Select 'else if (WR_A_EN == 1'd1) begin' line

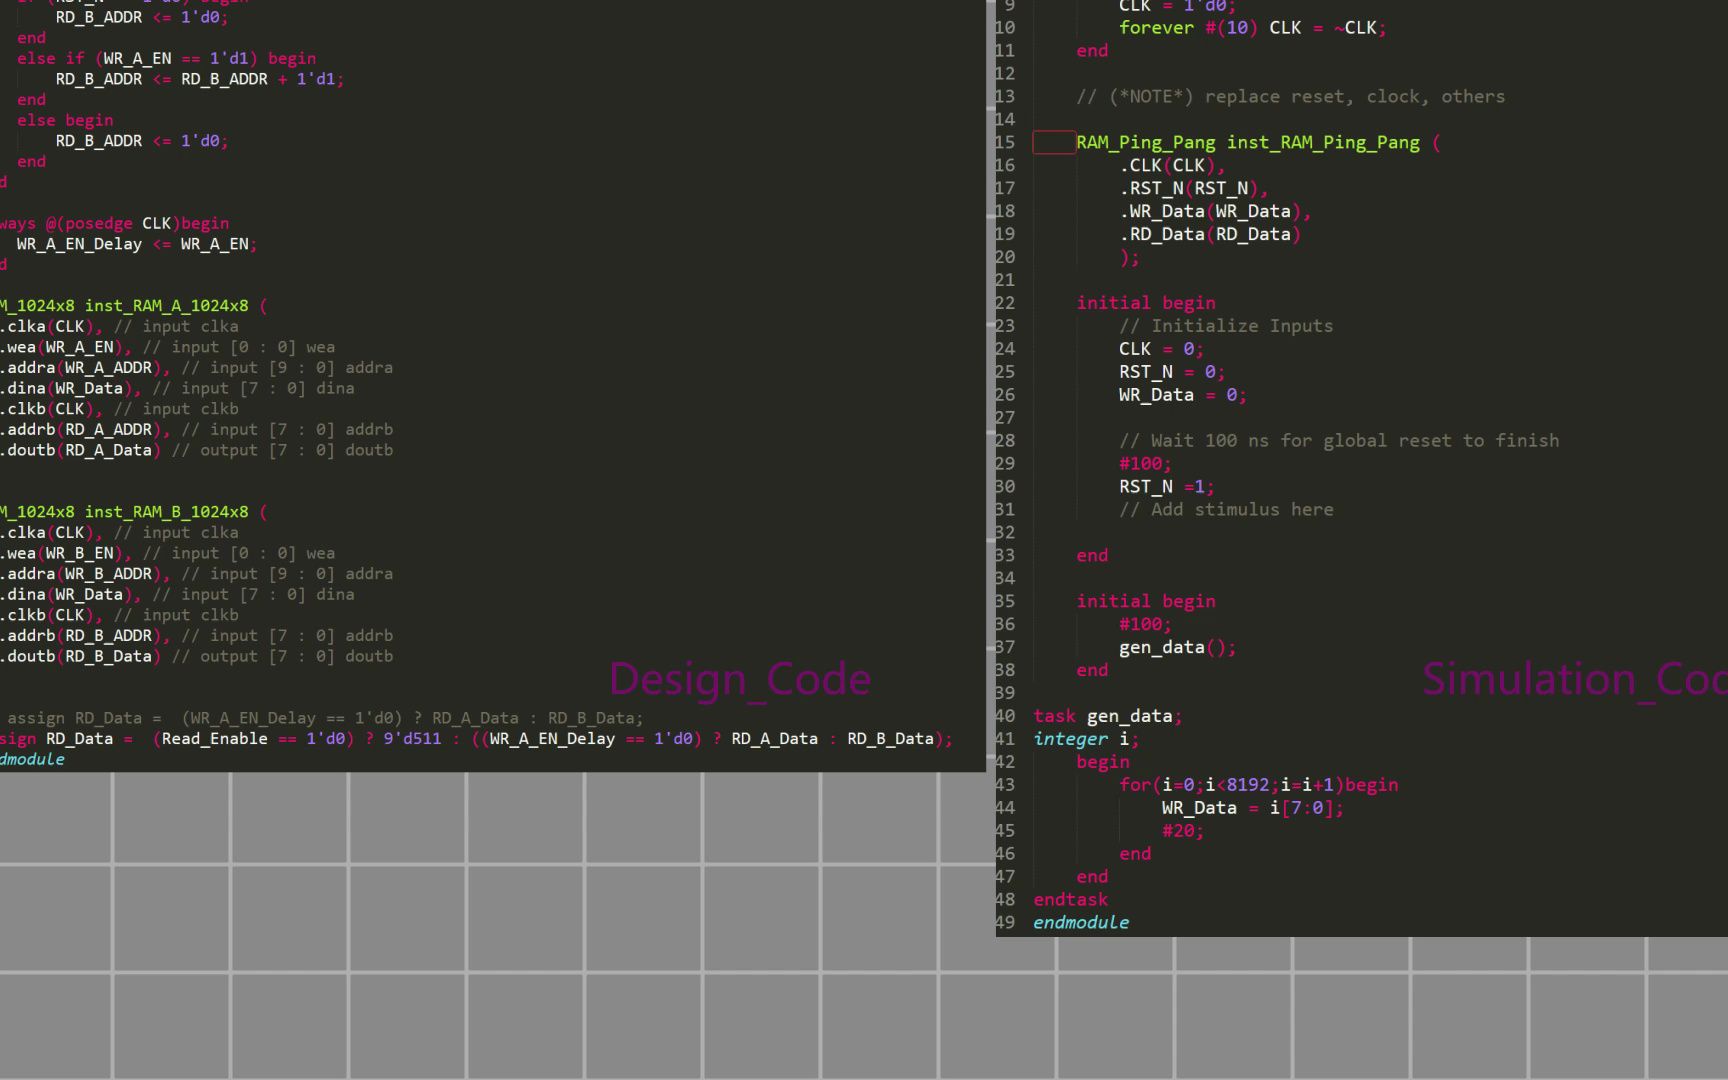pos(166,58)
